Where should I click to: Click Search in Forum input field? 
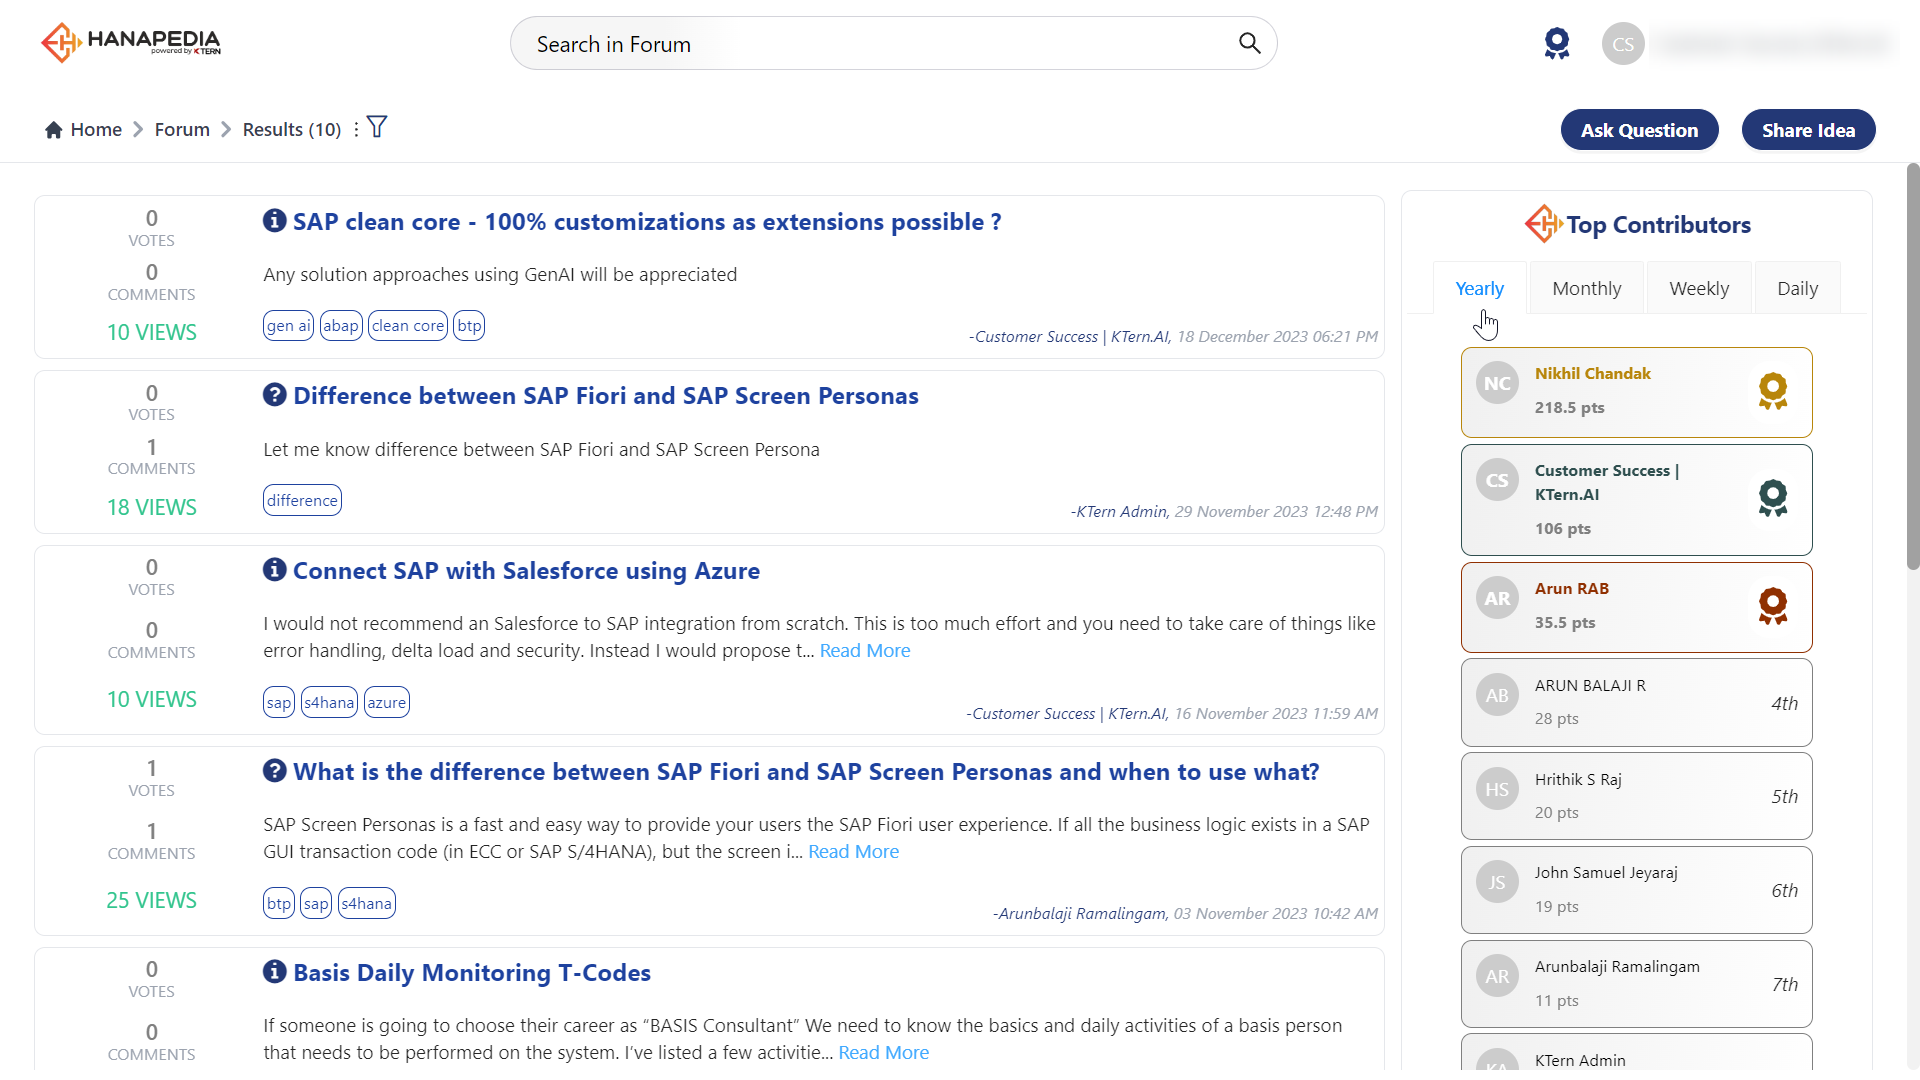coord(893,43)
